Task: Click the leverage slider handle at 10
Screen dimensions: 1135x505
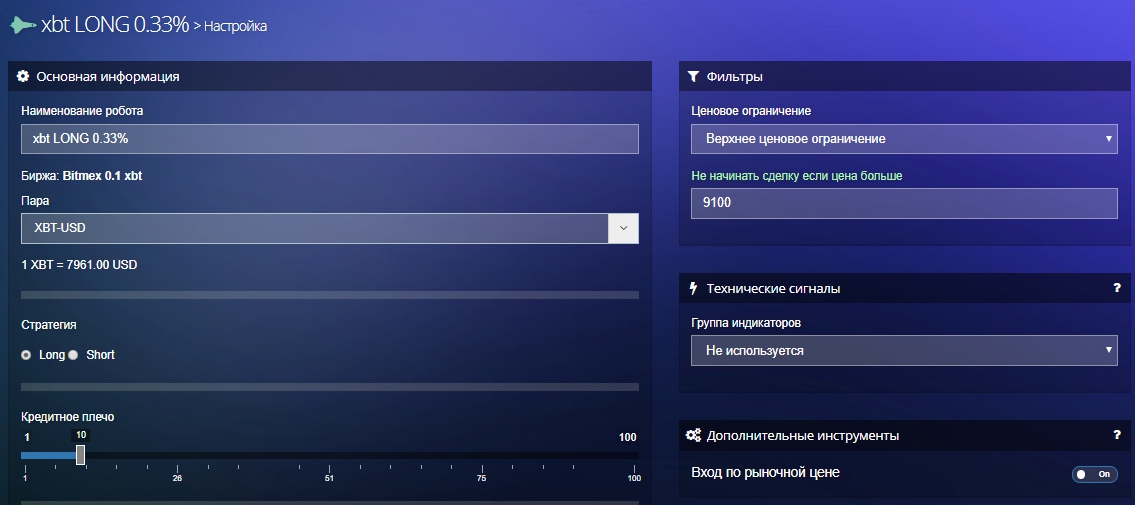Action: (x=80, y=454)
